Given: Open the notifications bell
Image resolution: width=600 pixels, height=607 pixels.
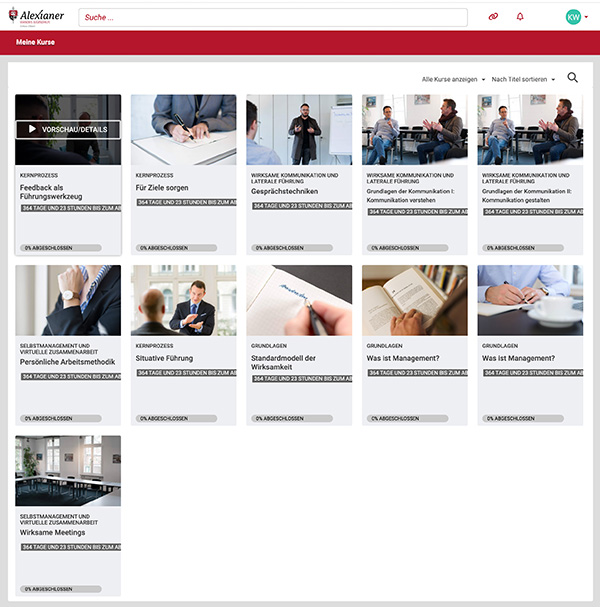Looking at the screenshot, I should (x=520, y=16).
